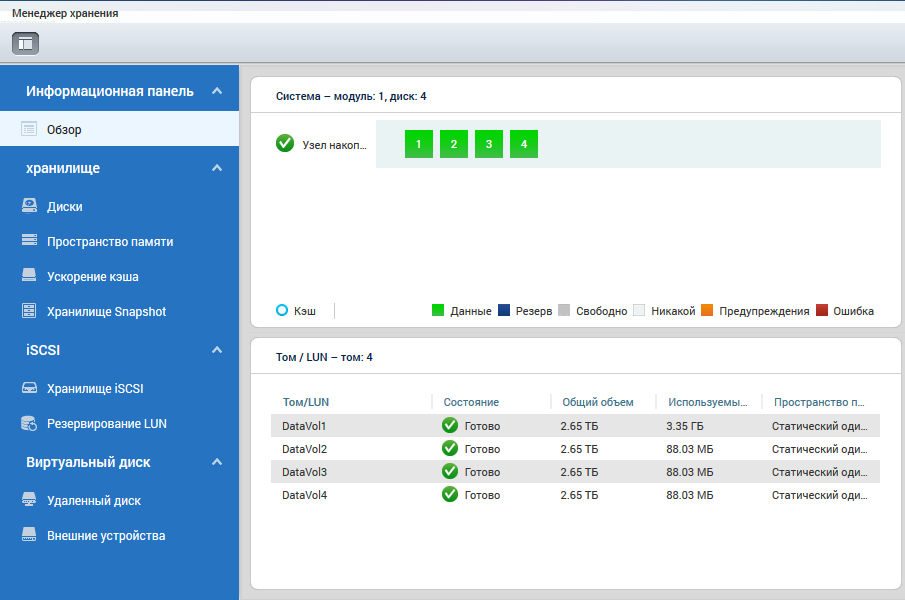This screenshot has height=600, width=905.
Task: Click the green Данные legend swatch
Action: 437,311
